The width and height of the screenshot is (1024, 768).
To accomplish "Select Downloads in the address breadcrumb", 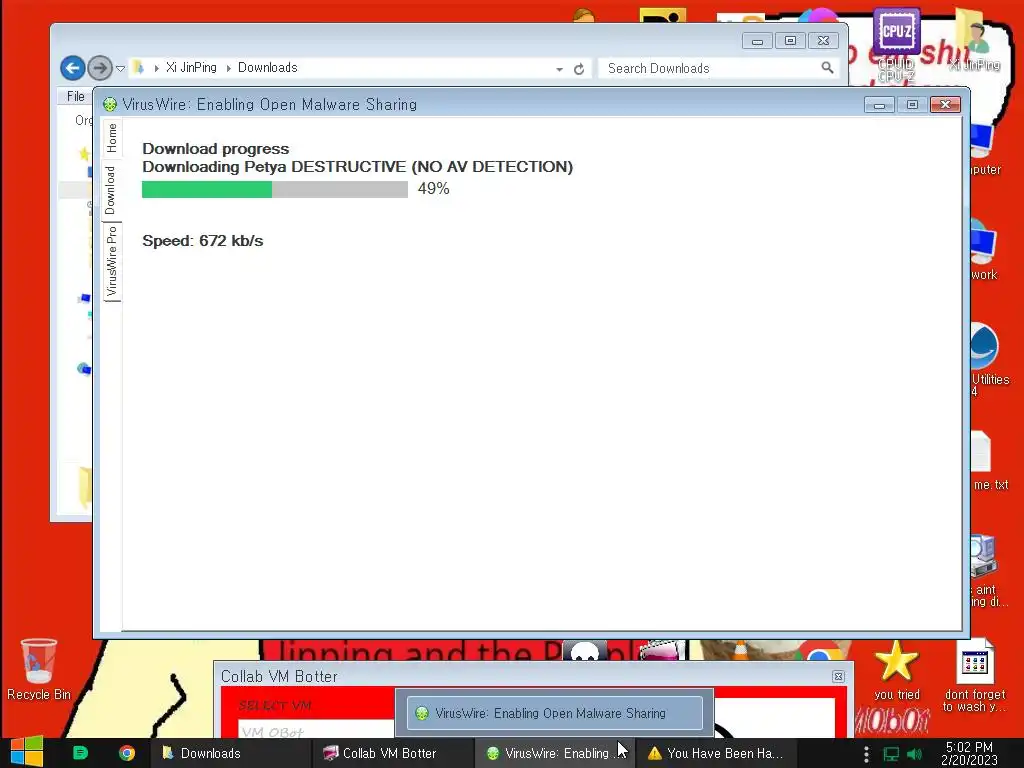I will 267,67.
